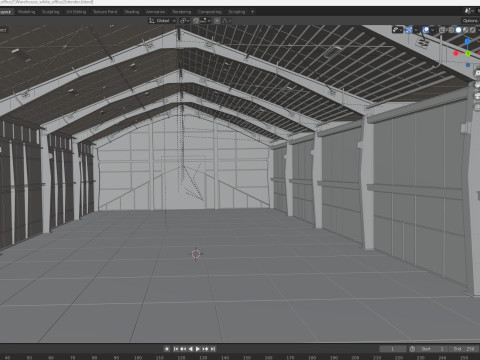The height and width of the screenshot is (360, 480).
Task: Open the Options dropdown in header
Action: tap(470, 21)
